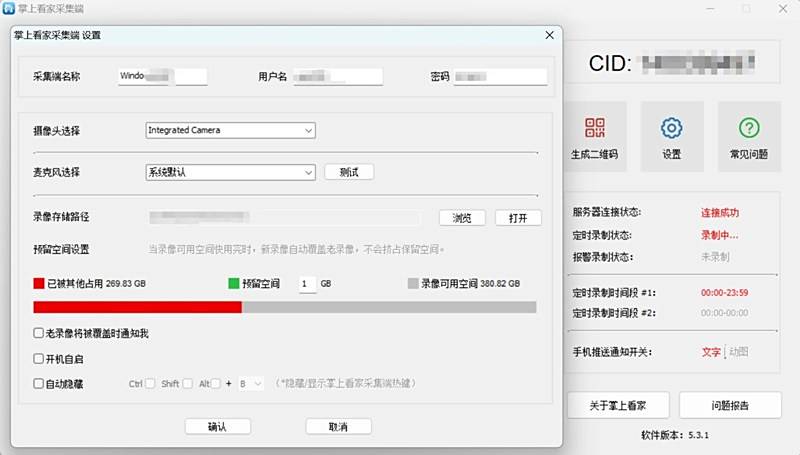Open 设置 via the gear icon
800x455 pixels.
671,129
